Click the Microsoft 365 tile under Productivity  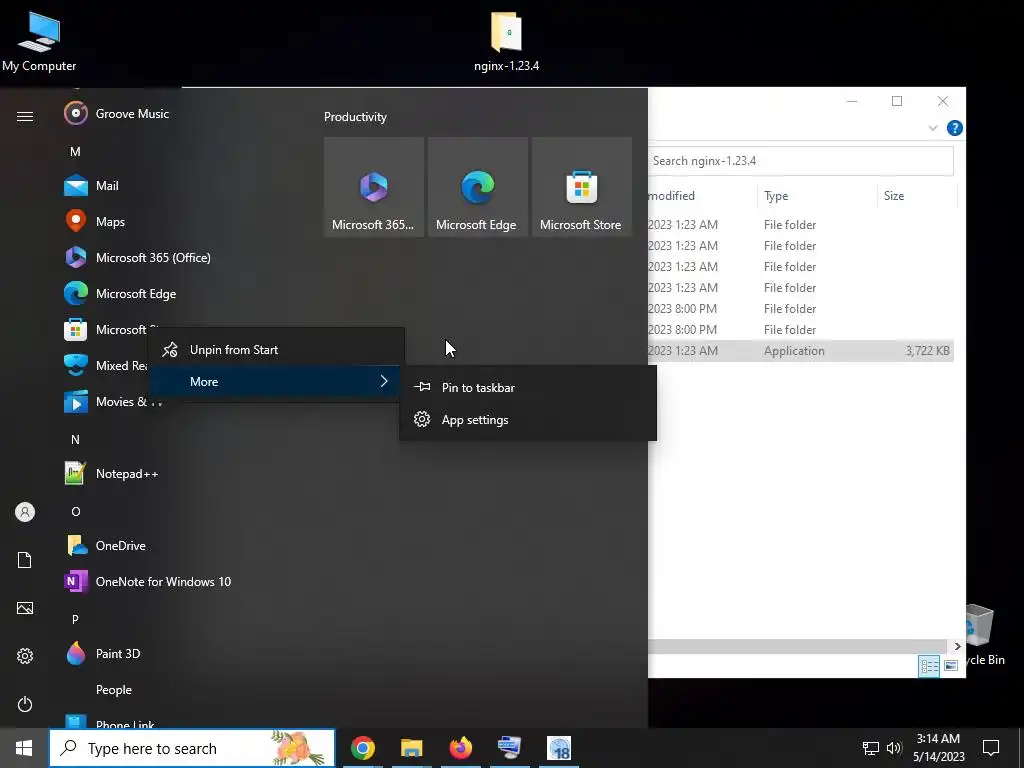point(374,187)
